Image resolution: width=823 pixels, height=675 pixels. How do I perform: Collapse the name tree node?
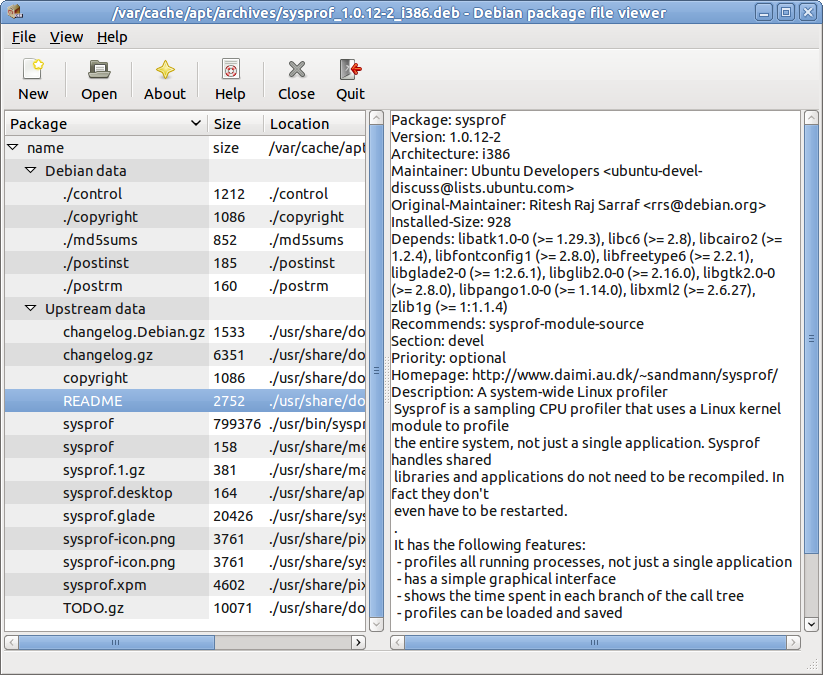13,146
